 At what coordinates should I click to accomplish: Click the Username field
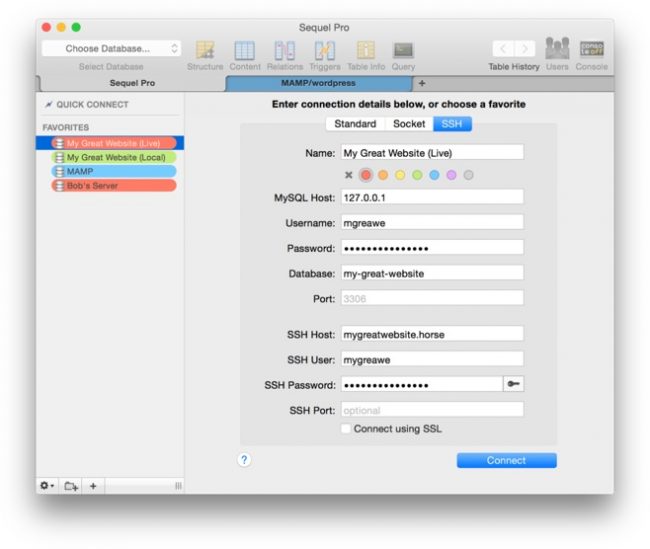(432, 223)
